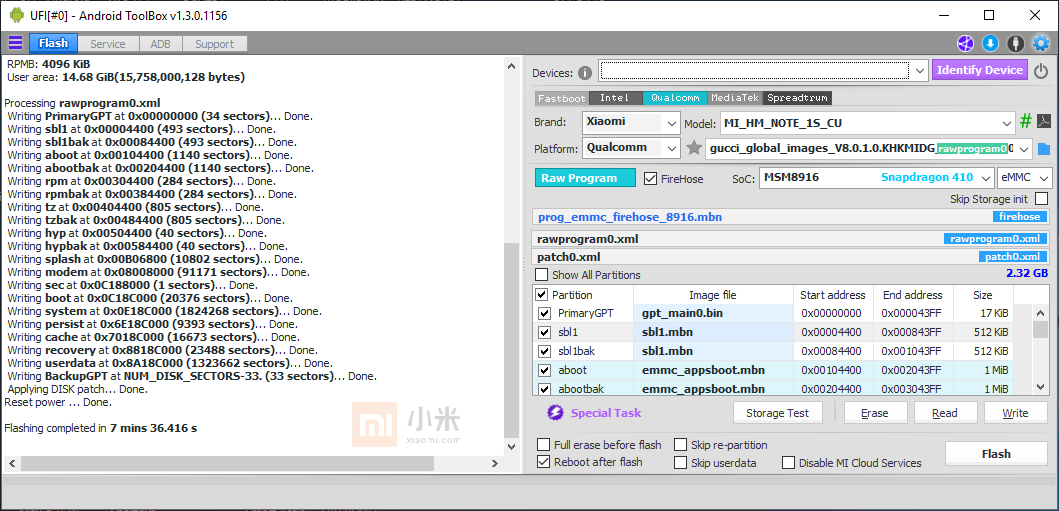Check Show All Partitions
1059x511 pixels.
[x=542, y=275]
